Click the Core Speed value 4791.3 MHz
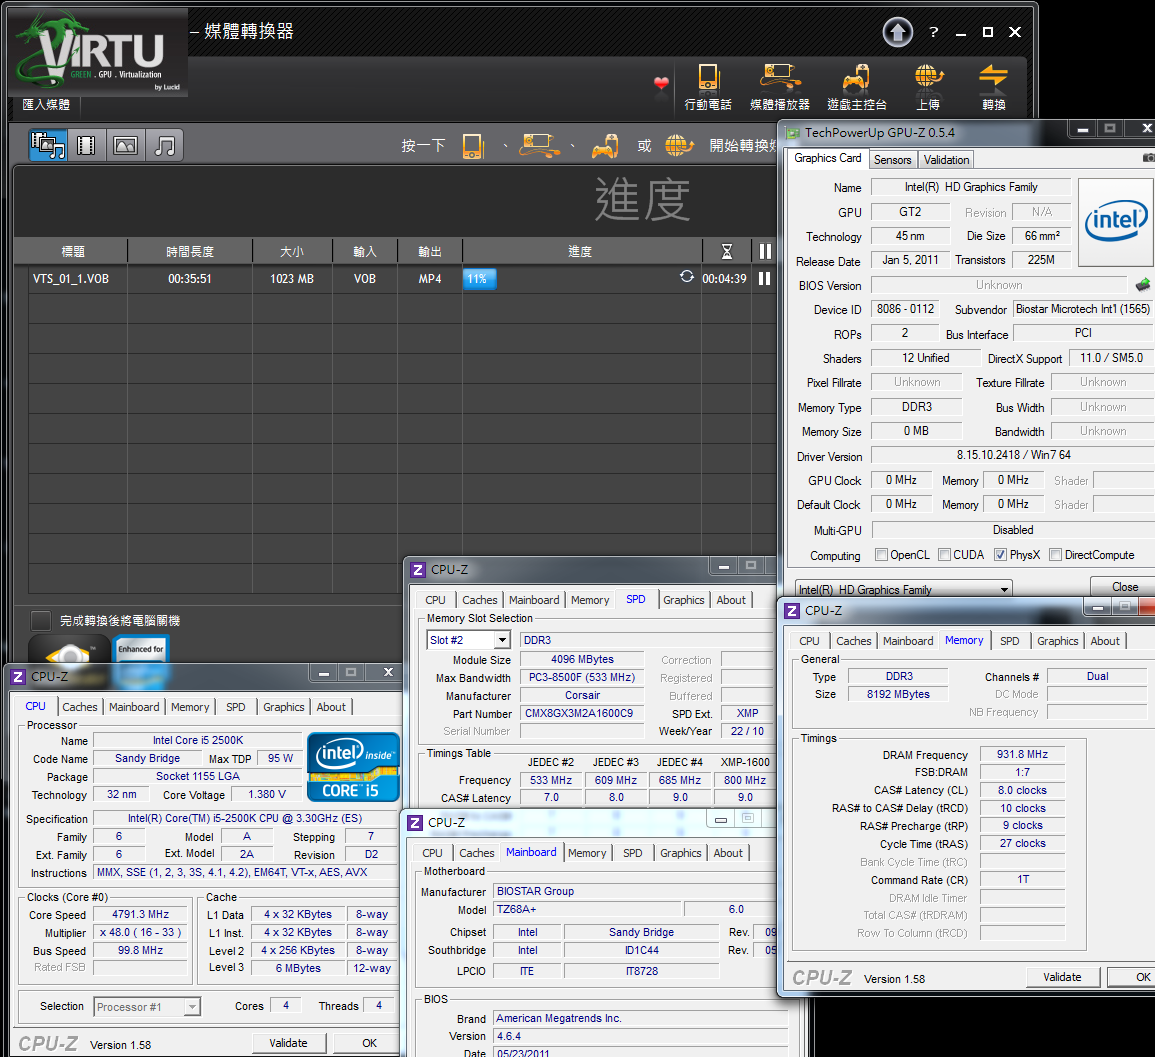Screen dimensions: 1155x1057 (140, 914)
